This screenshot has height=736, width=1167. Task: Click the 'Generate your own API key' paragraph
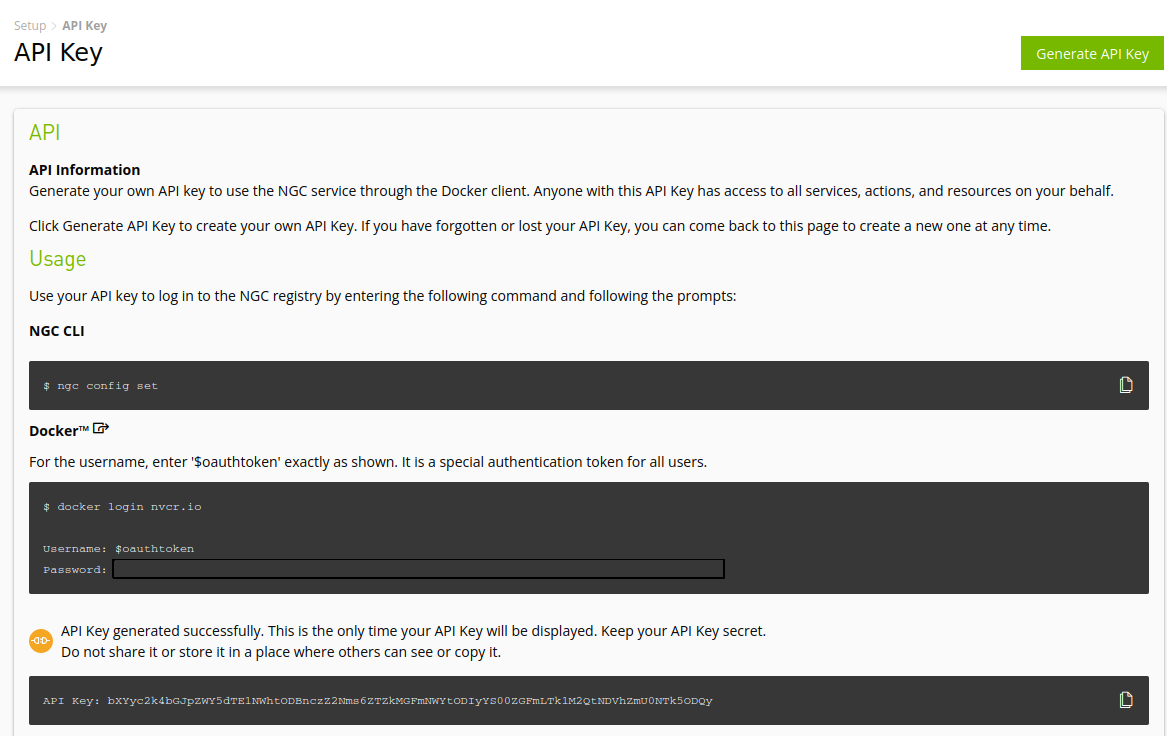tap(571, 191)
